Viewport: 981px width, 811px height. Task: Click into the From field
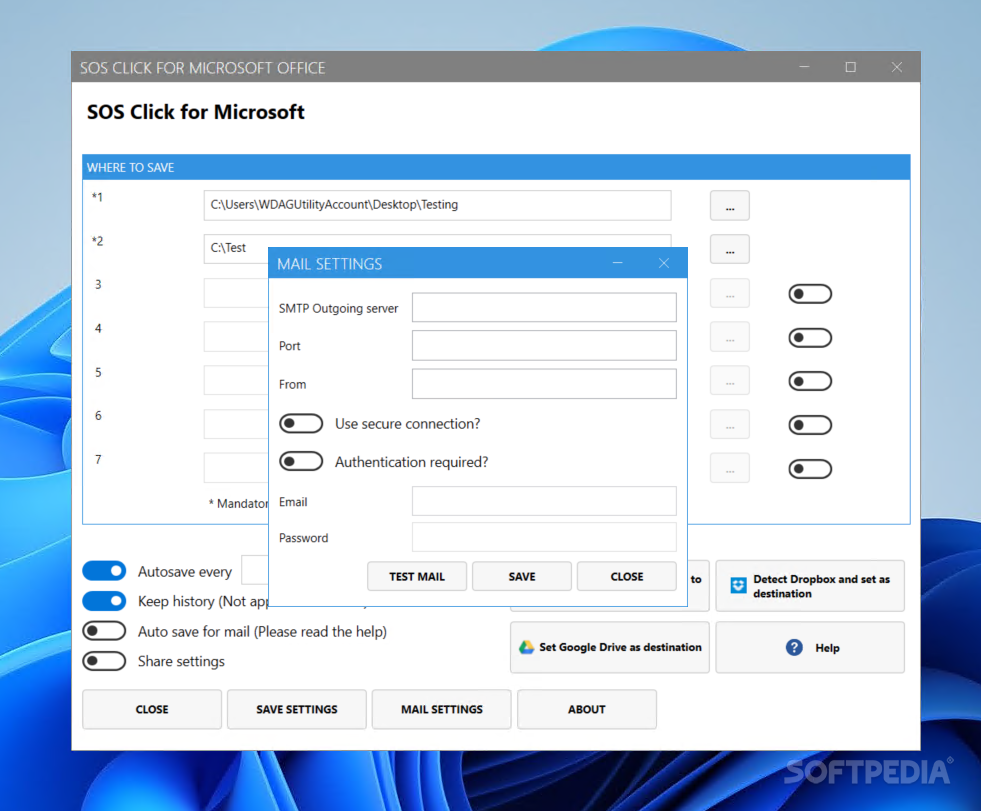pyautogui.click(x=544, y=384)
